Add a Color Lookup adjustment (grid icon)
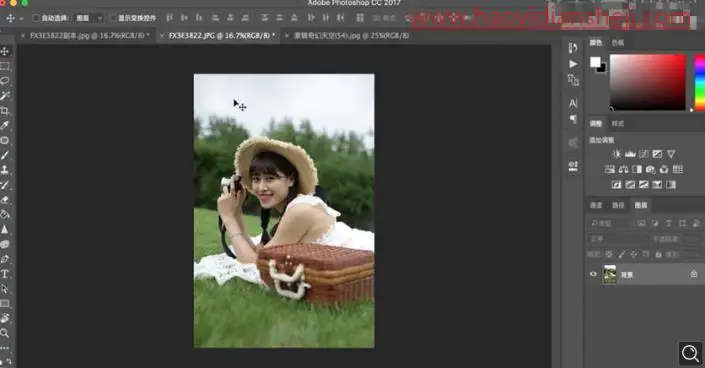The width and height of the screenshot is (705, 368). pyautogui.click(x=678, y=170)
